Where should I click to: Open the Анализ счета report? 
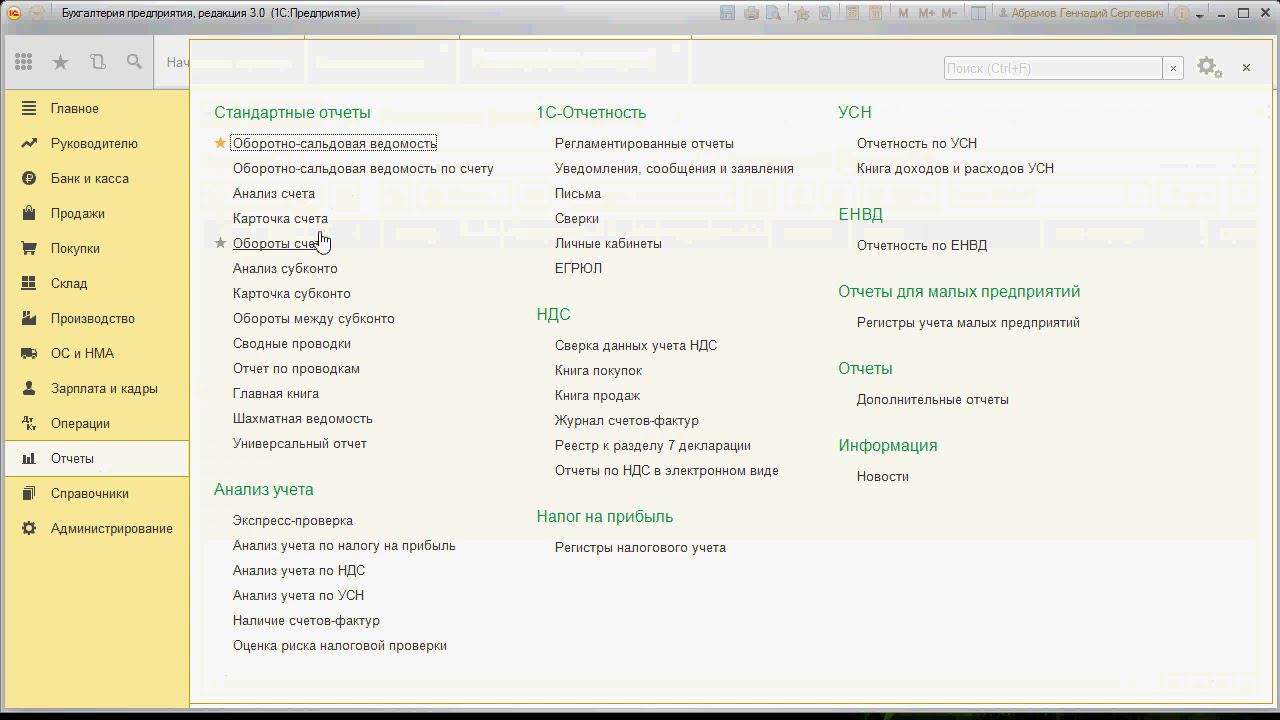click(274, 193)
